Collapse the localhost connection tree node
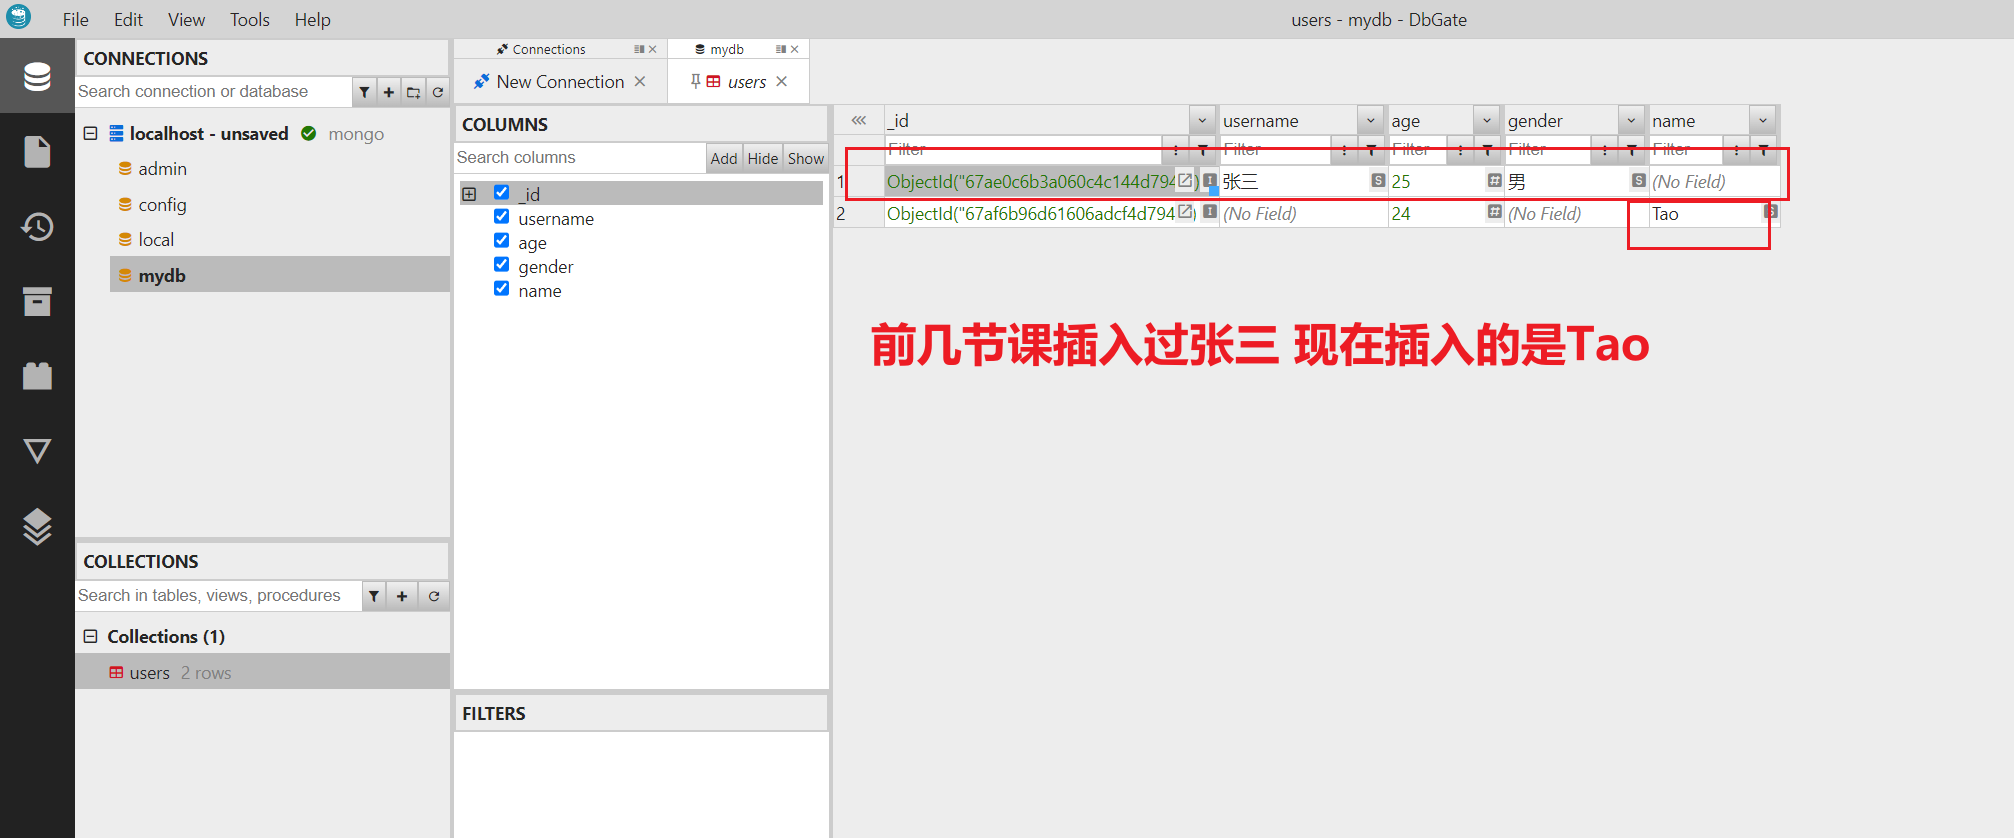This screenshot has width=2014, height=838. 90,133
